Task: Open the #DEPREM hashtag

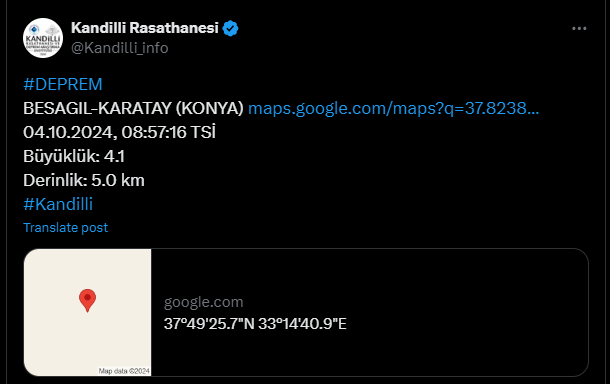Action: click(x=63, y=84)
